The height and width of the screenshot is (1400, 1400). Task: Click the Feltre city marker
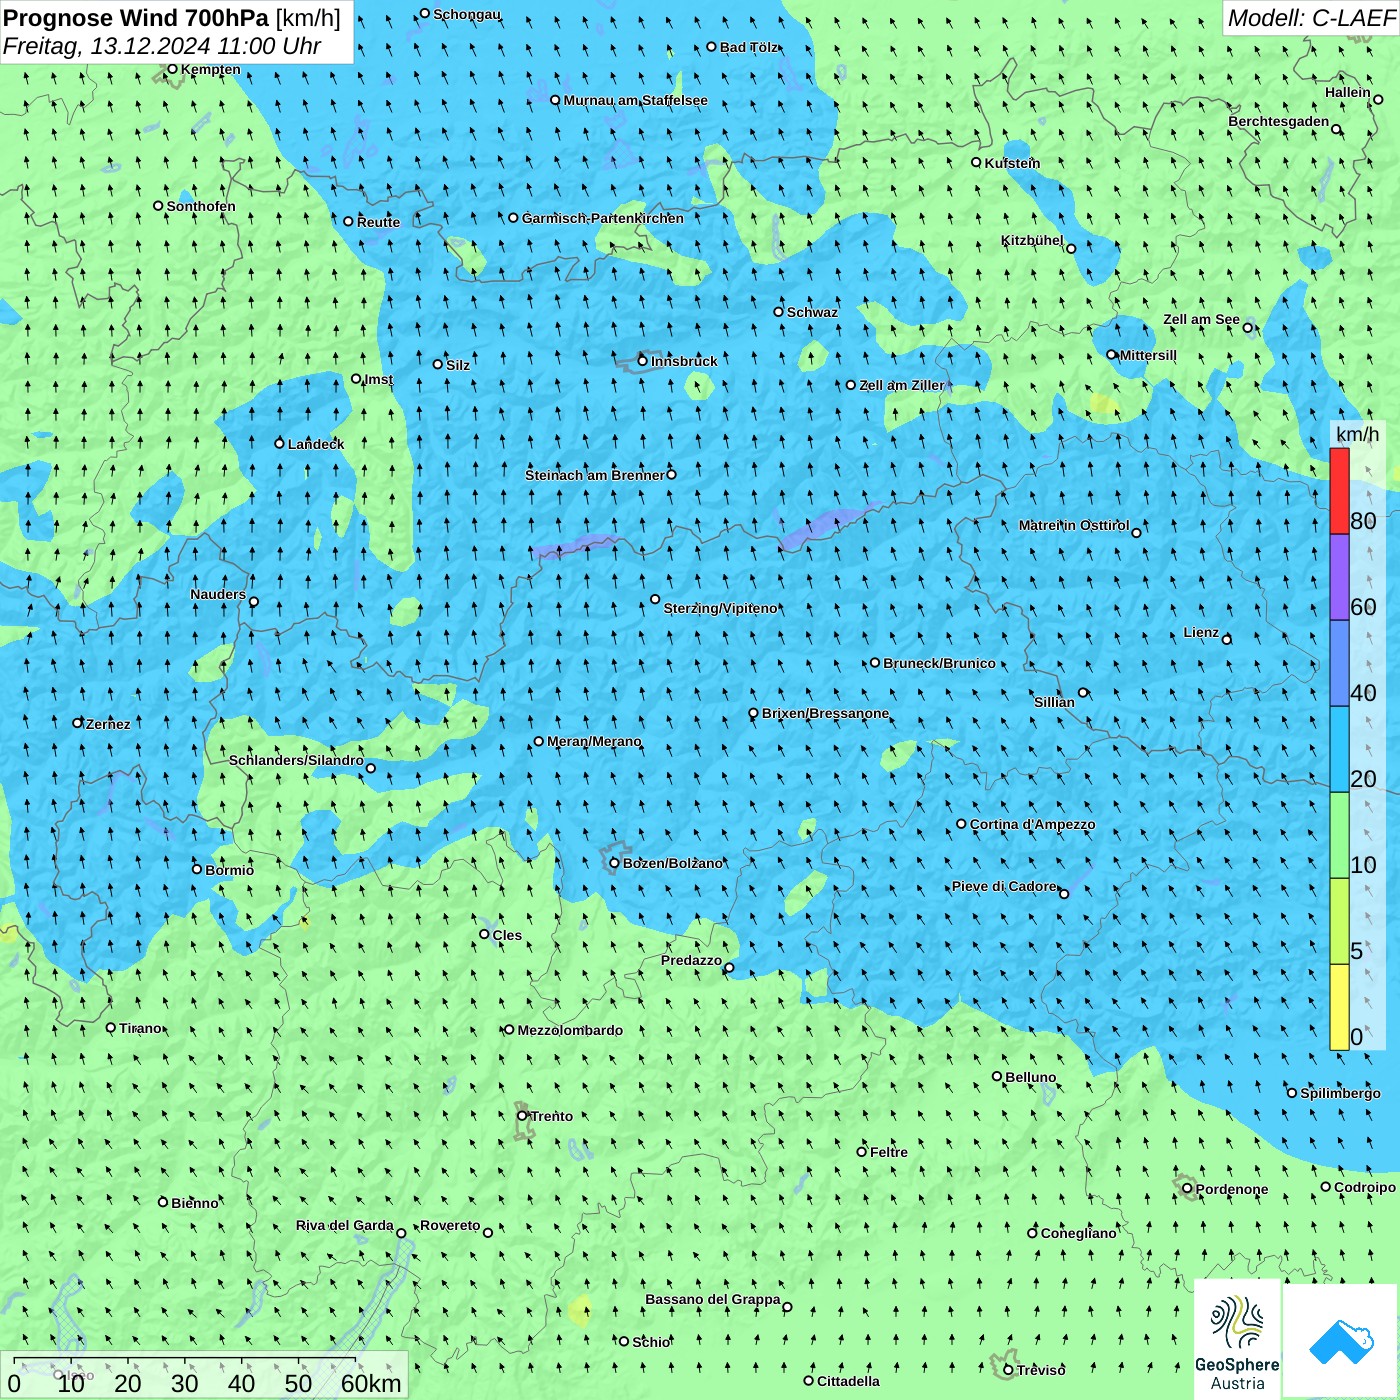[862, 1151]
